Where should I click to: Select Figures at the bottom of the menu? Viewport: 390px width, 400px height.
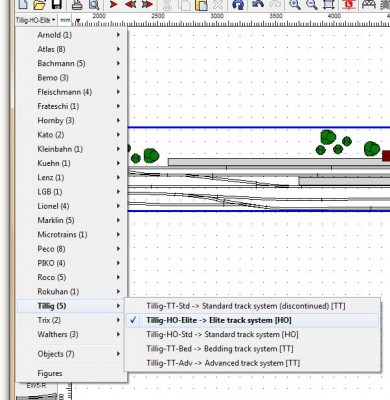point(72,373)
